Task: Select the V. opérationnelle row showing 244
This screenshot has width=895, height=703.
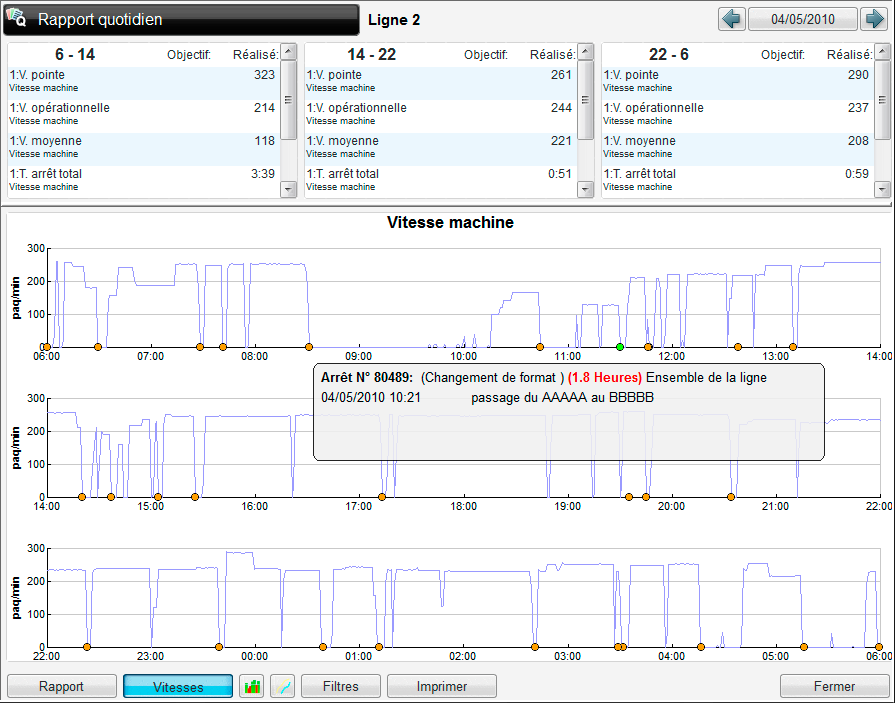Action: [x=441, y=116]
